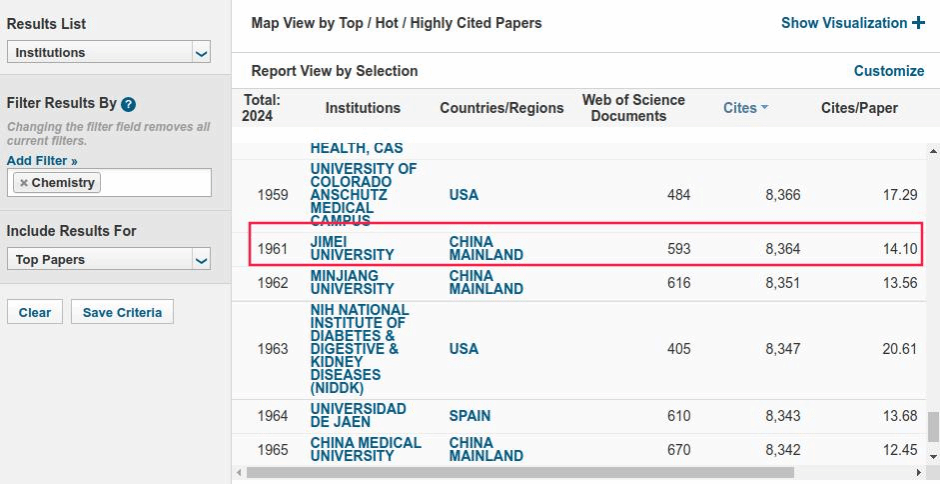
Task: Click the Add Filter link
Action: [42, 160]
